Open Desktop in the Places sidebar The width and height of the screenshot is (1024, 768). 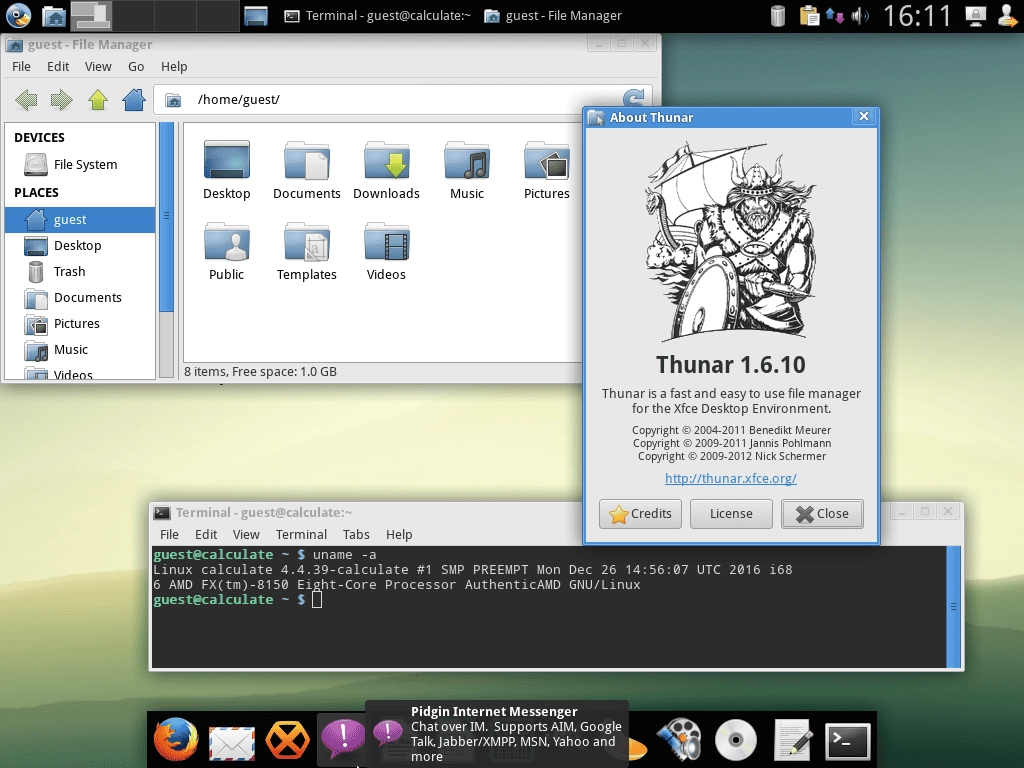(x=80, y=246)
